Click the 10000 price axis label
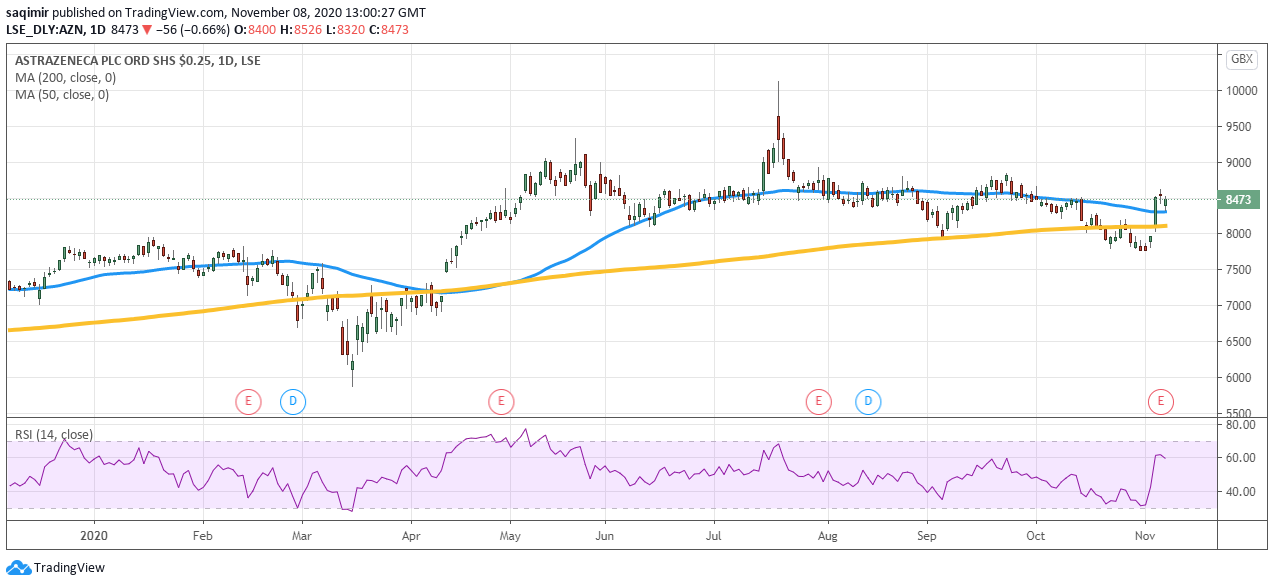This screenshot has width=1274, height=586. click(x=1240, y=91)
